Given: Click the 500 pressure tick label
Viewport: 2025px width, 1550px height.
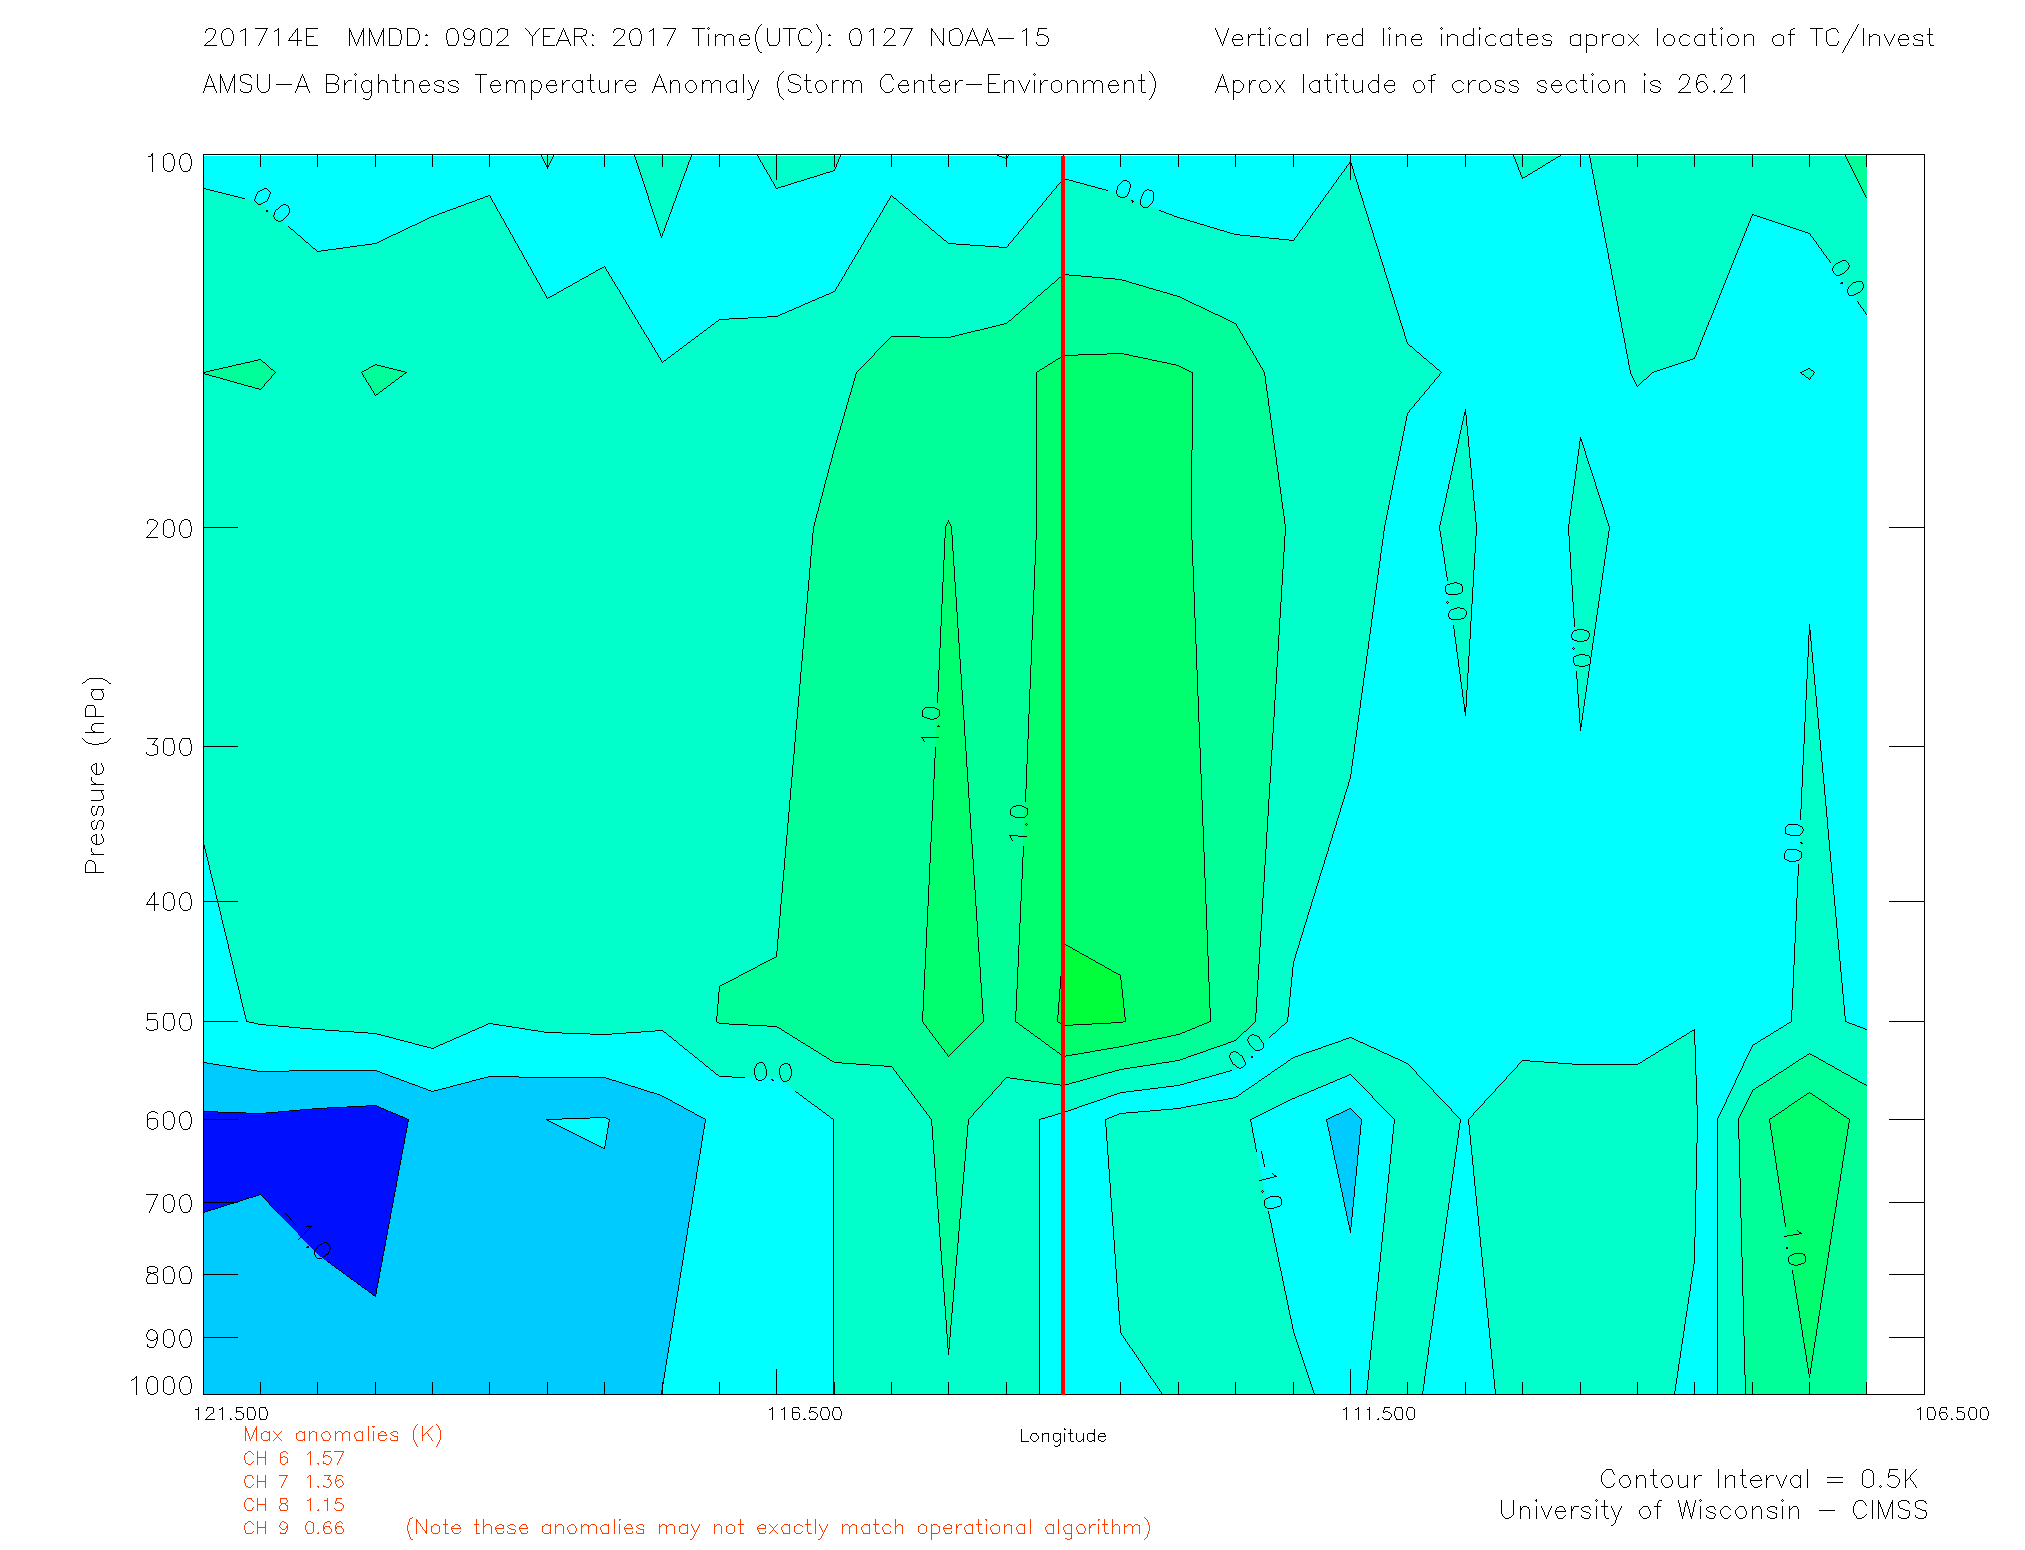Looking at the screenshot, I should click(168, 1022).
